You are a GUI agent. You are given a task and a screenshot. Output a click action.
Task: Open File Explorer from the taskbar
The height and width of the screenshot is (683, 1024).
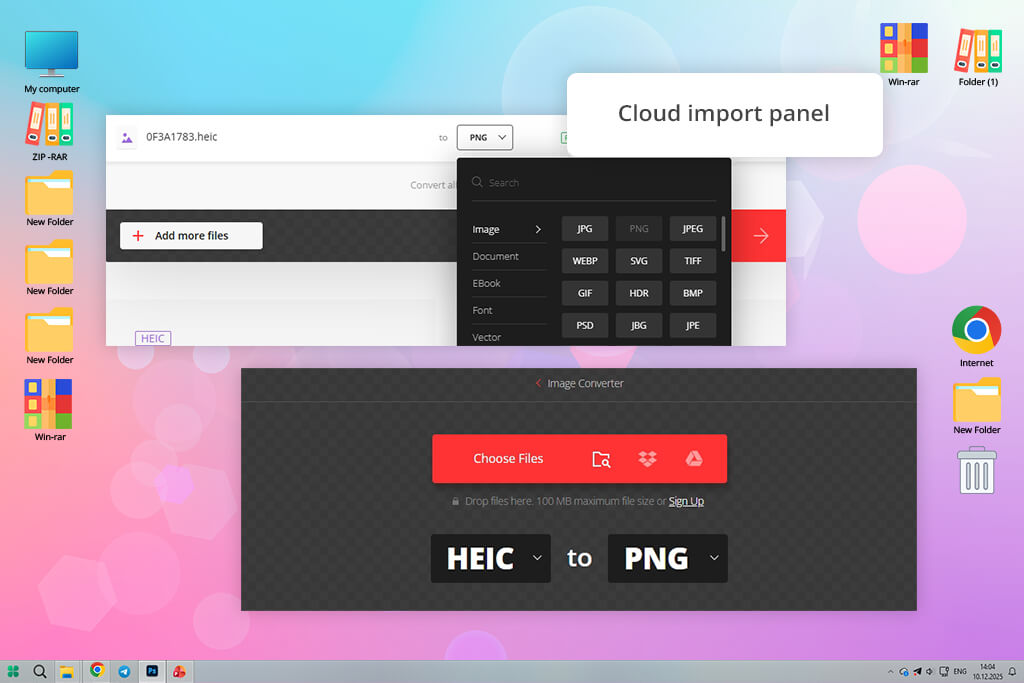(x=67, y=672)
